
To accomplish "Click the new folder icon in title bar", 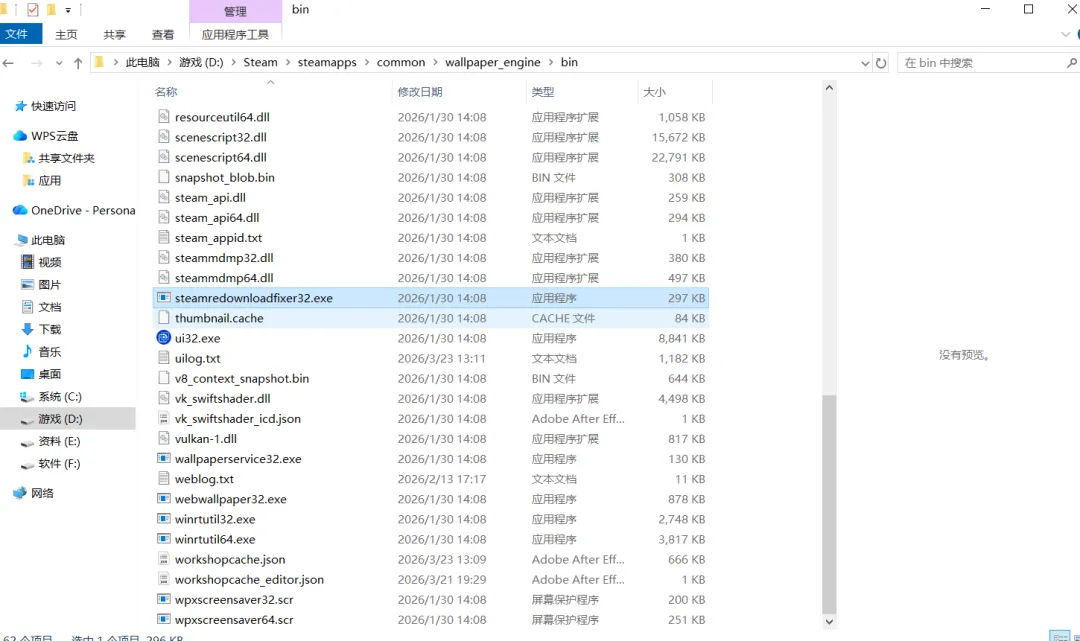I will (52, 10).
